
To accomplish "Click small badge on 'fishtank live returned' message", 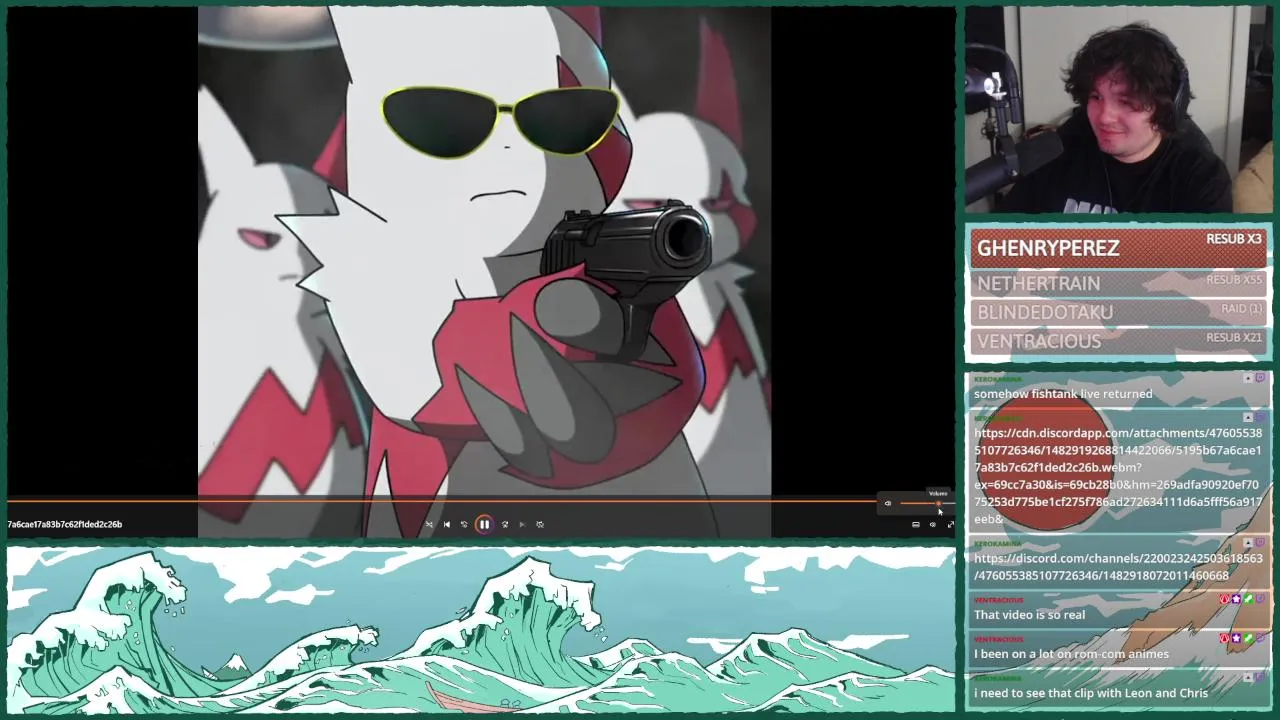I will click(1248, 378).
